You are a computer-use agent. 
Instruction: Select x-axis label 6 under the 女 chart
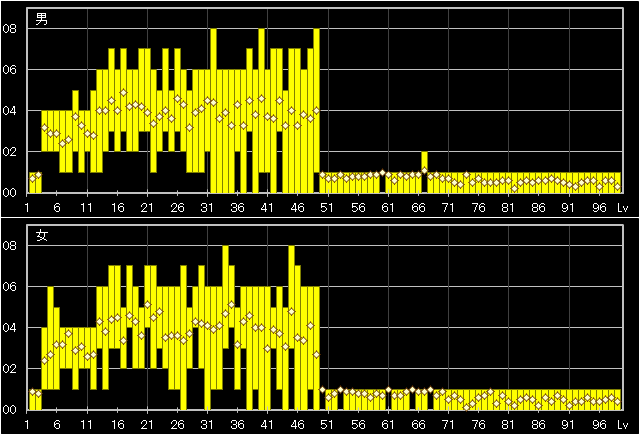(57, 425)
